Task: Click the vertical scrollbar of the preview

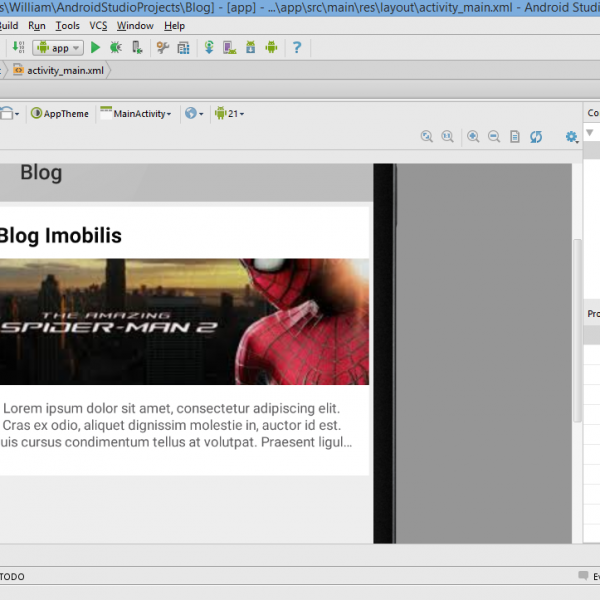Action: [x=577, y=331]
